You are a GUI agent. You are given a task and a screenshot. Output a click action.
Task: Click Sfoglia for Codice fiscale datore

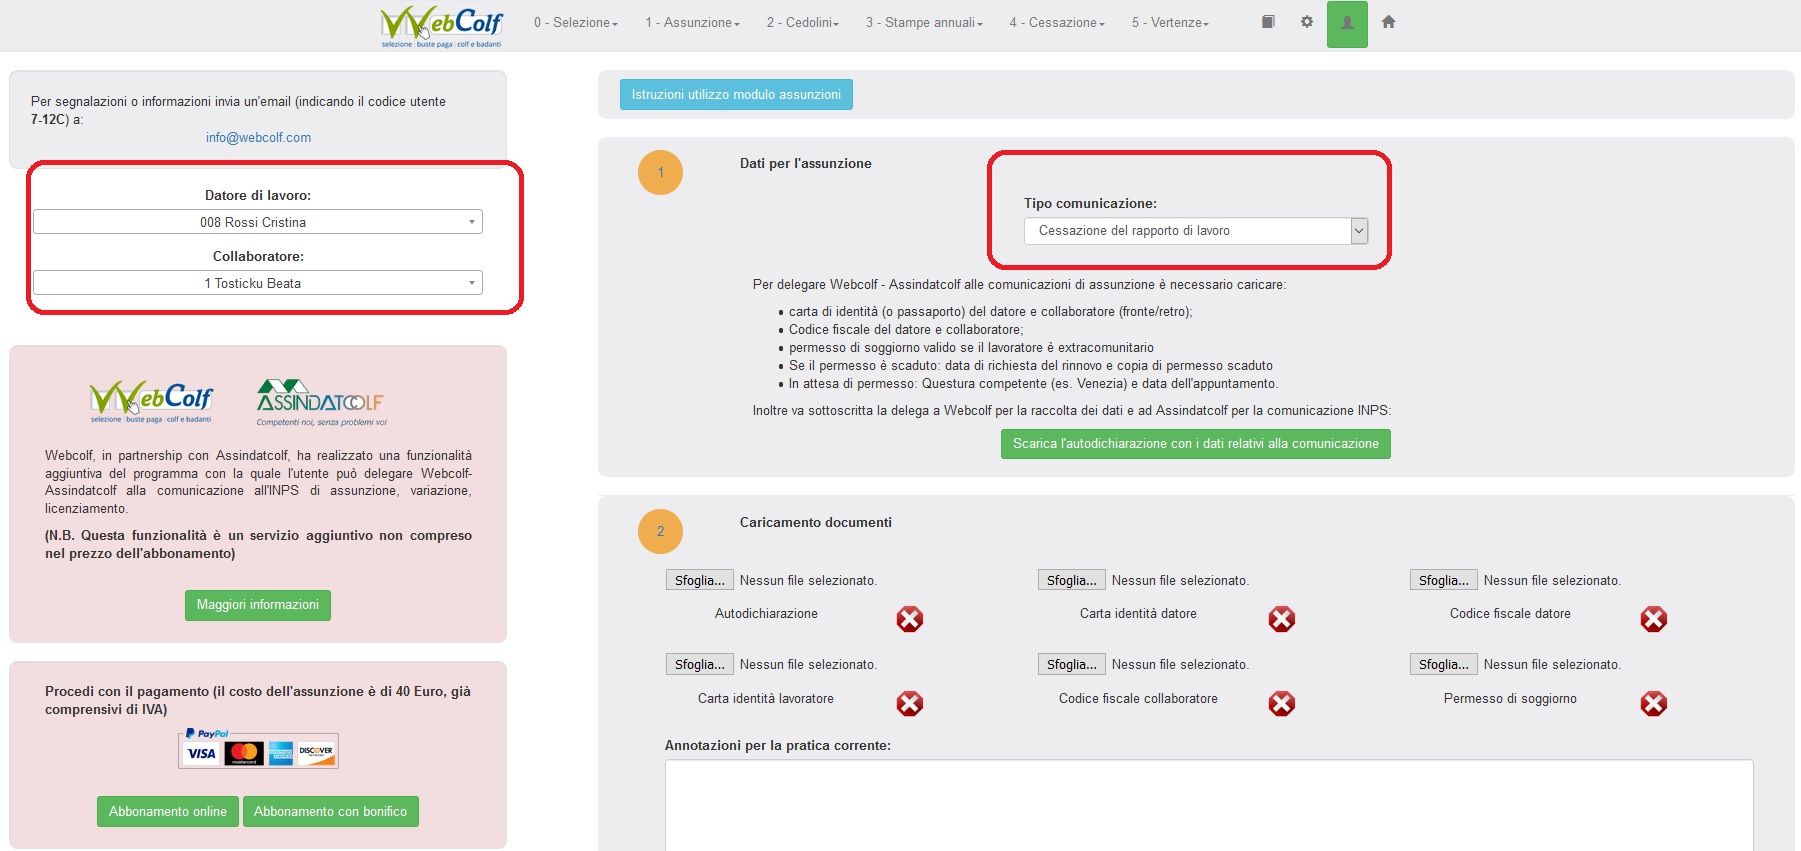click(x=1444, y=581)
